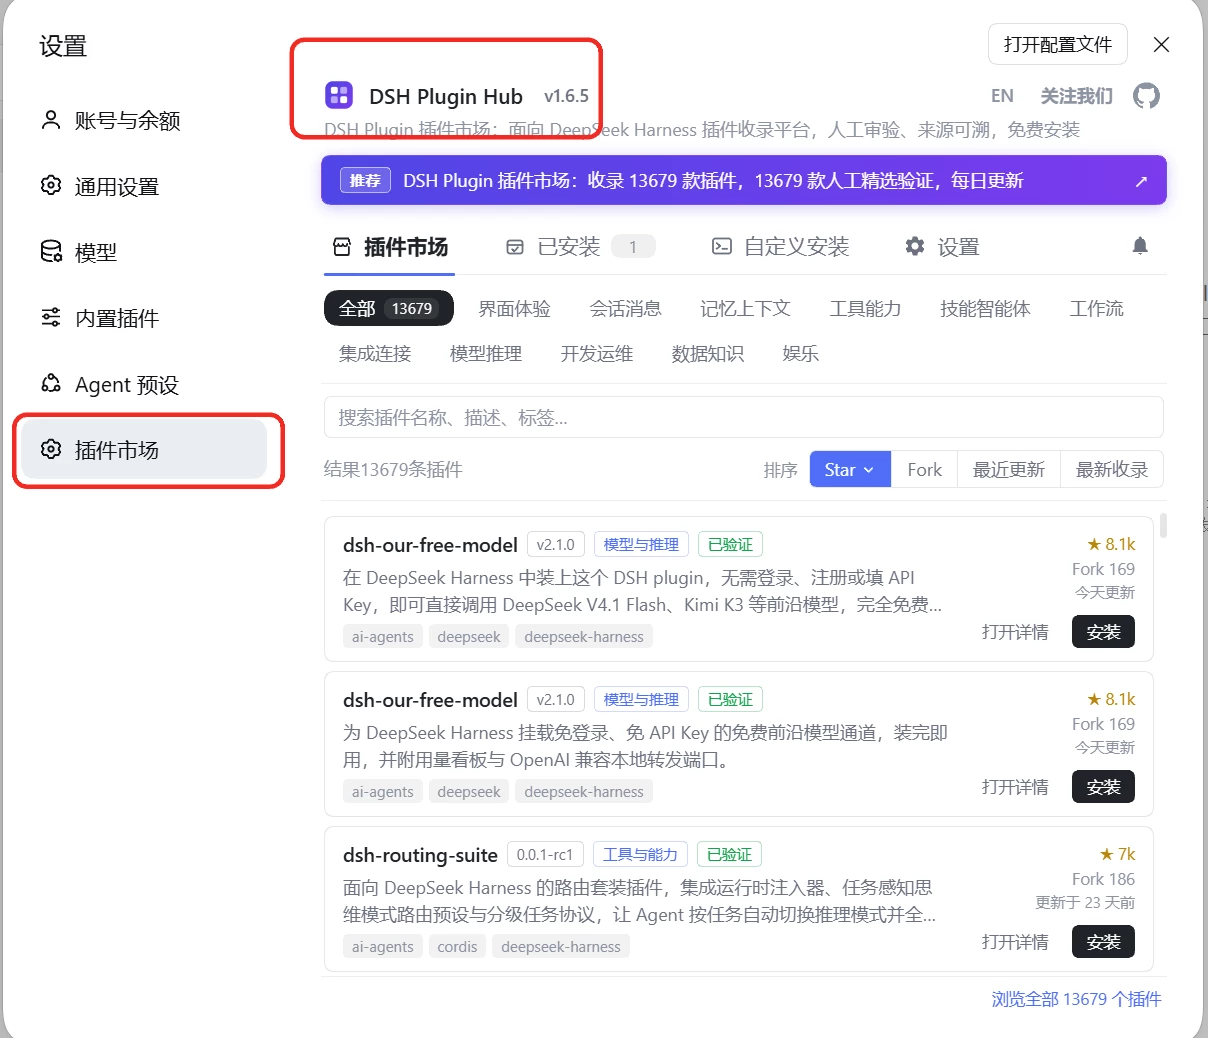Click 工具与能力 tag on dsh-routing-suite
Viewport: 1208px width, 1038px height.
(x=640, y=855)
